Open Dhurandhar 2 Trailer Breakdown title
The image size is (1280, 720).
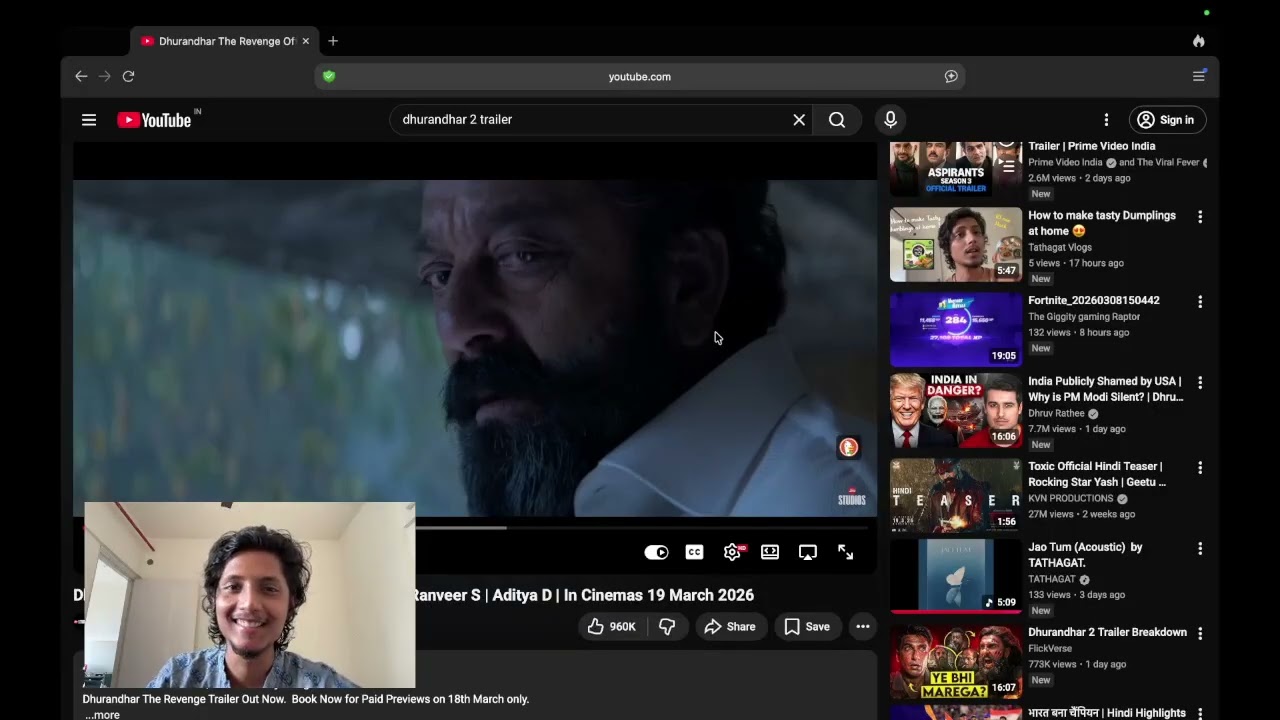pos(1107,633)
